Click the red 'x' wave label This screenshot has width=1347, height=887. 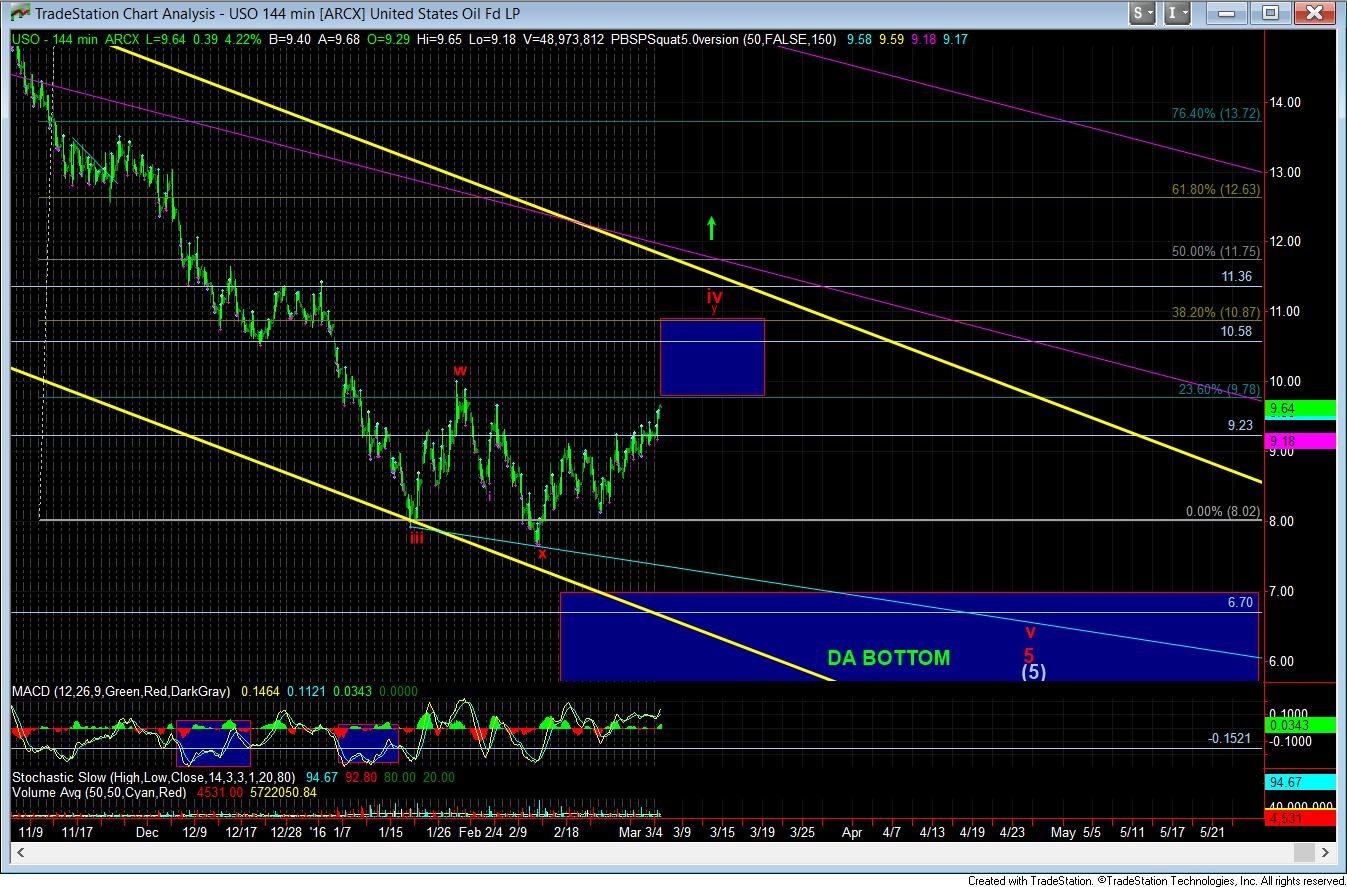click(x=542, y=553)
